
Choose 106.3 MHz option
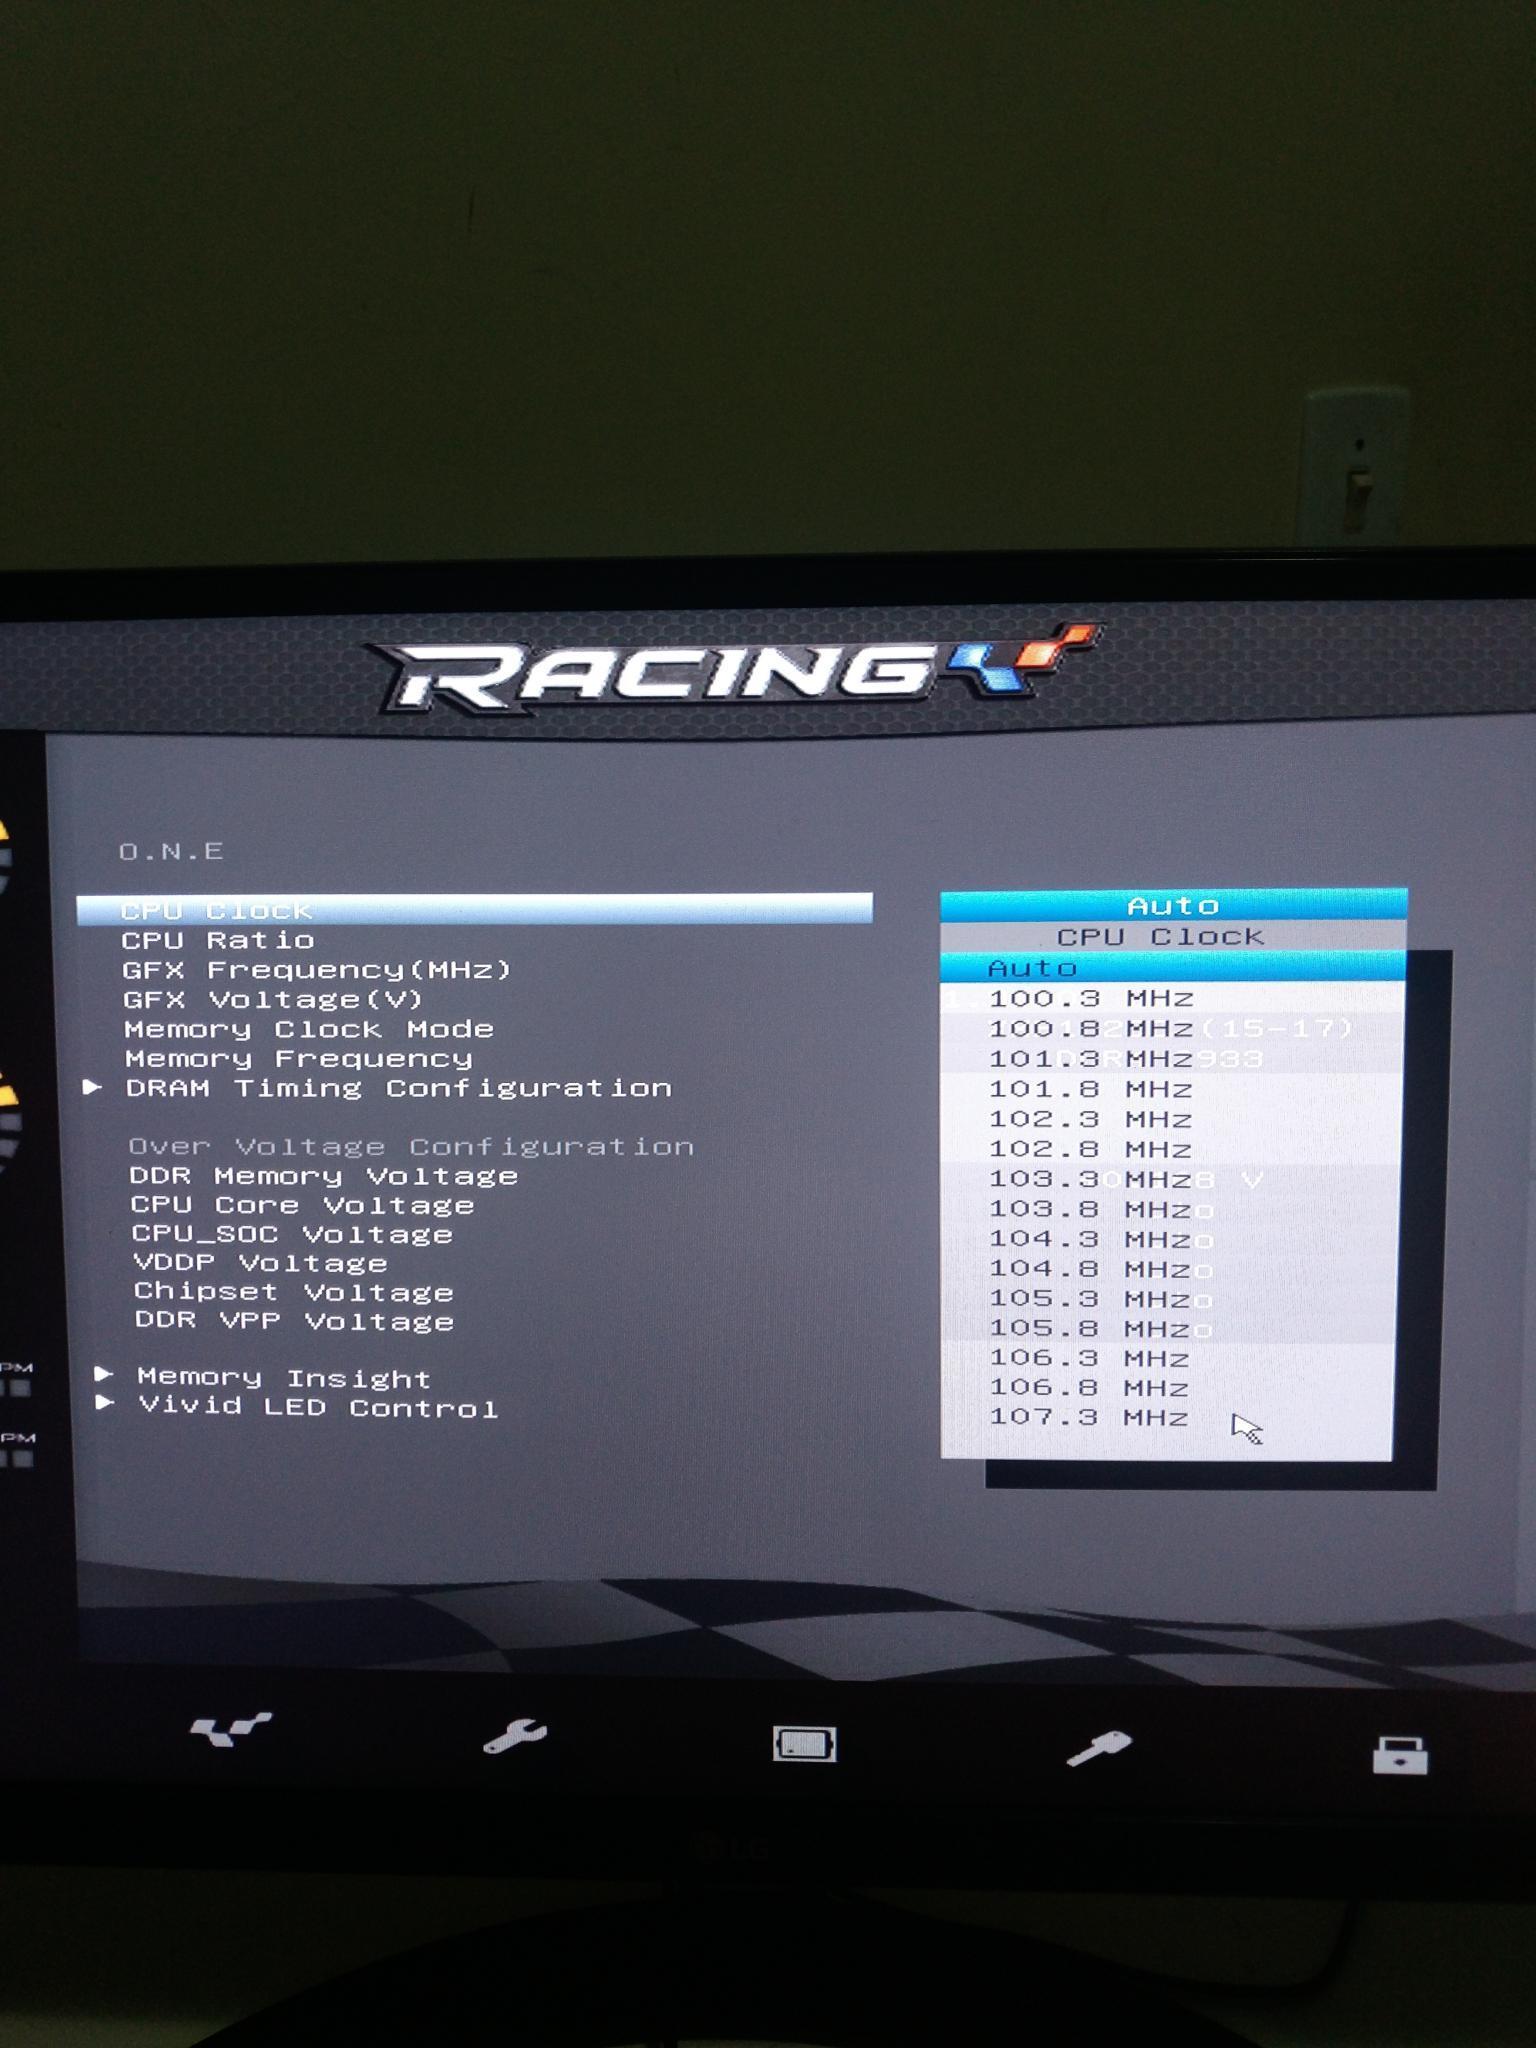(1167, 1357)
